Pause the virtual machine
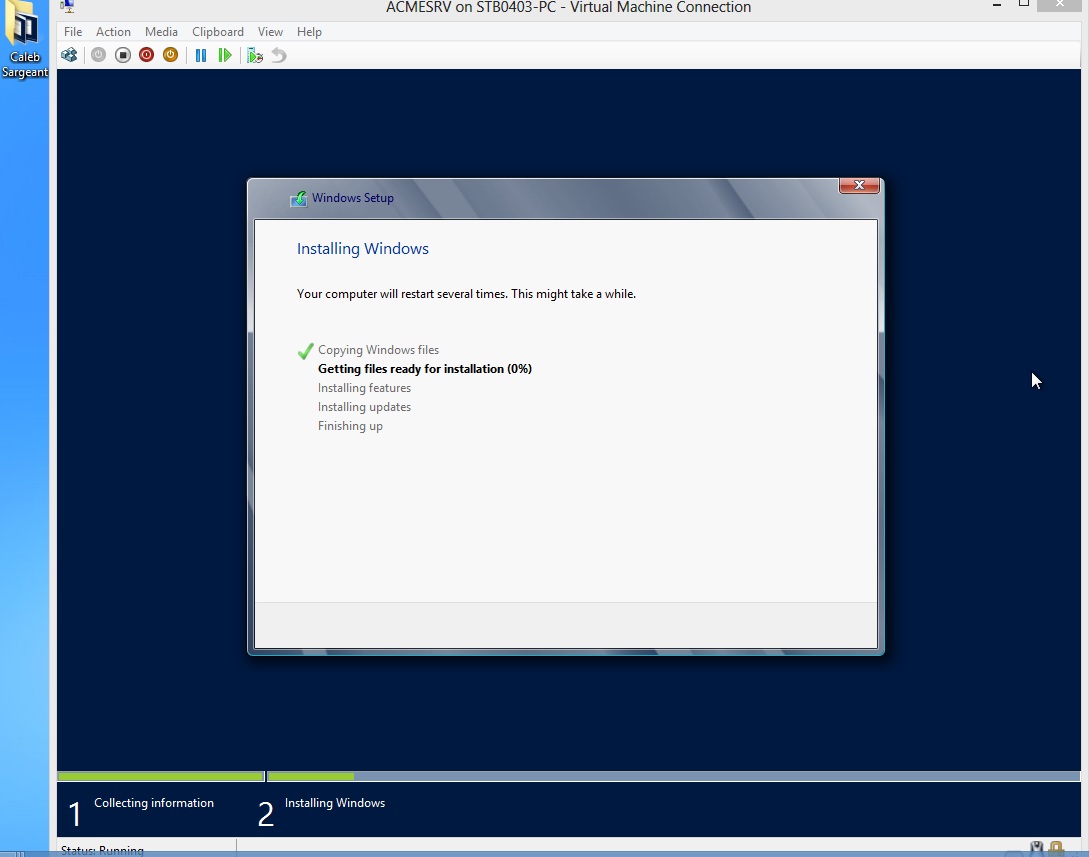 click(x=201, y=56)
